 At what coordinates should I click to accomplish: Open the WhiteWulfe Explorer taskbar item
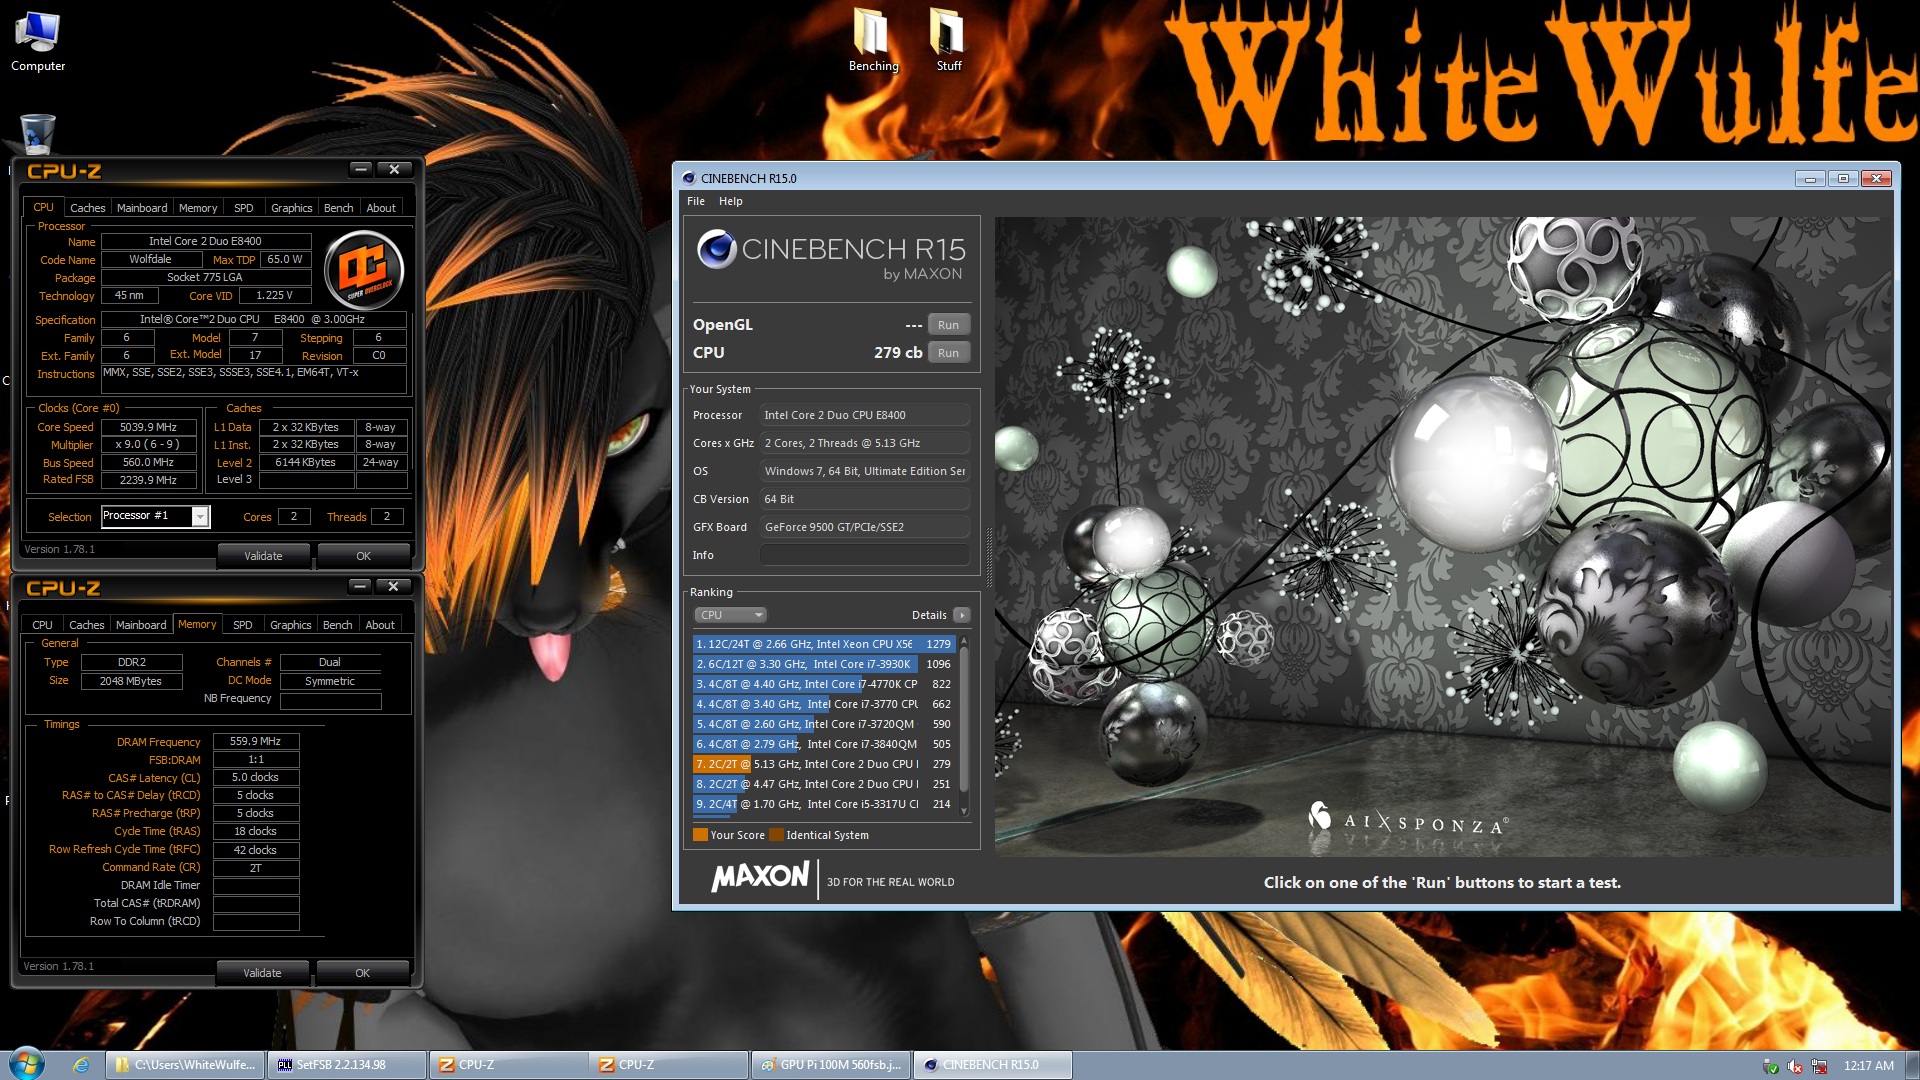[x=186, y=1065]
